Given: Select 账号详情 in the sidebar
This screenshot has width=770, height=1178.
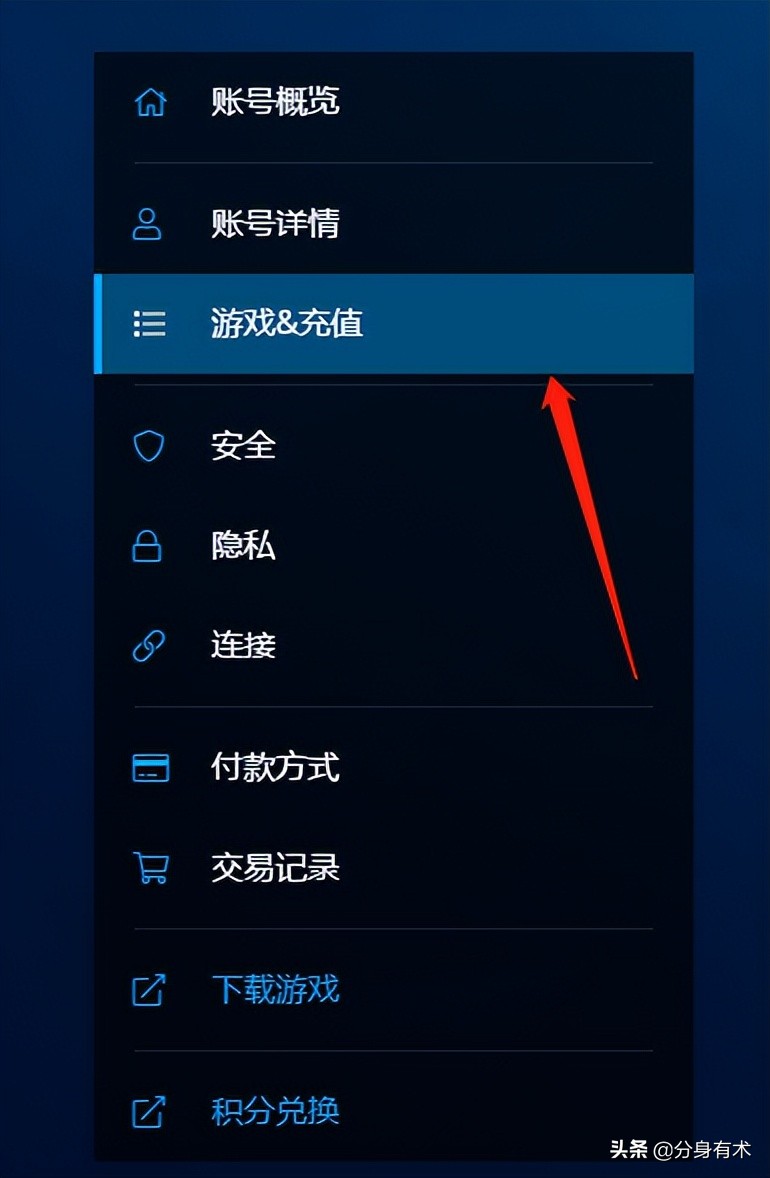Looking at the screenshot, I should pos(394,225).
